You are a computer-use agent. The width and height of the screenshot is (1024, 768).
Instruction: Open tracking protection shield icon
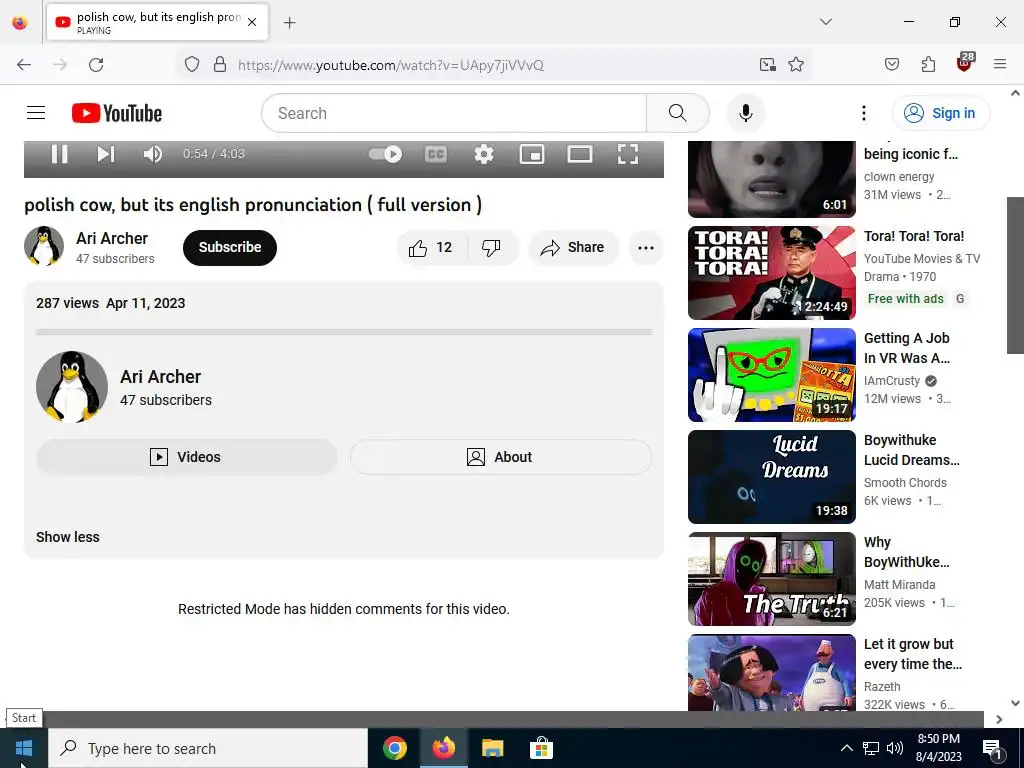tap(191, 65)
